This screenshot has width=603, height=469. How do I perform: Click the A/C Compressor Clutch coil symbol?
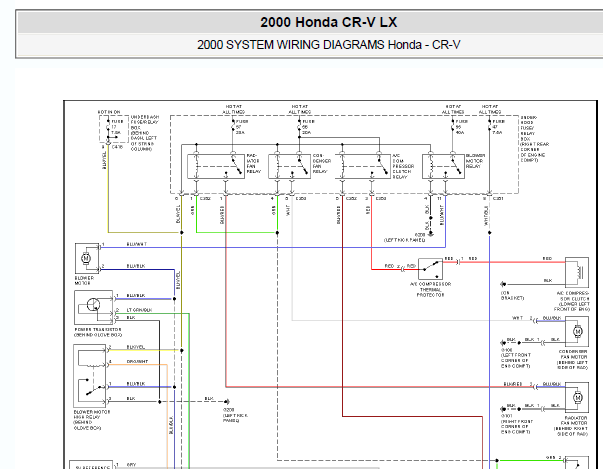(576, 272)
